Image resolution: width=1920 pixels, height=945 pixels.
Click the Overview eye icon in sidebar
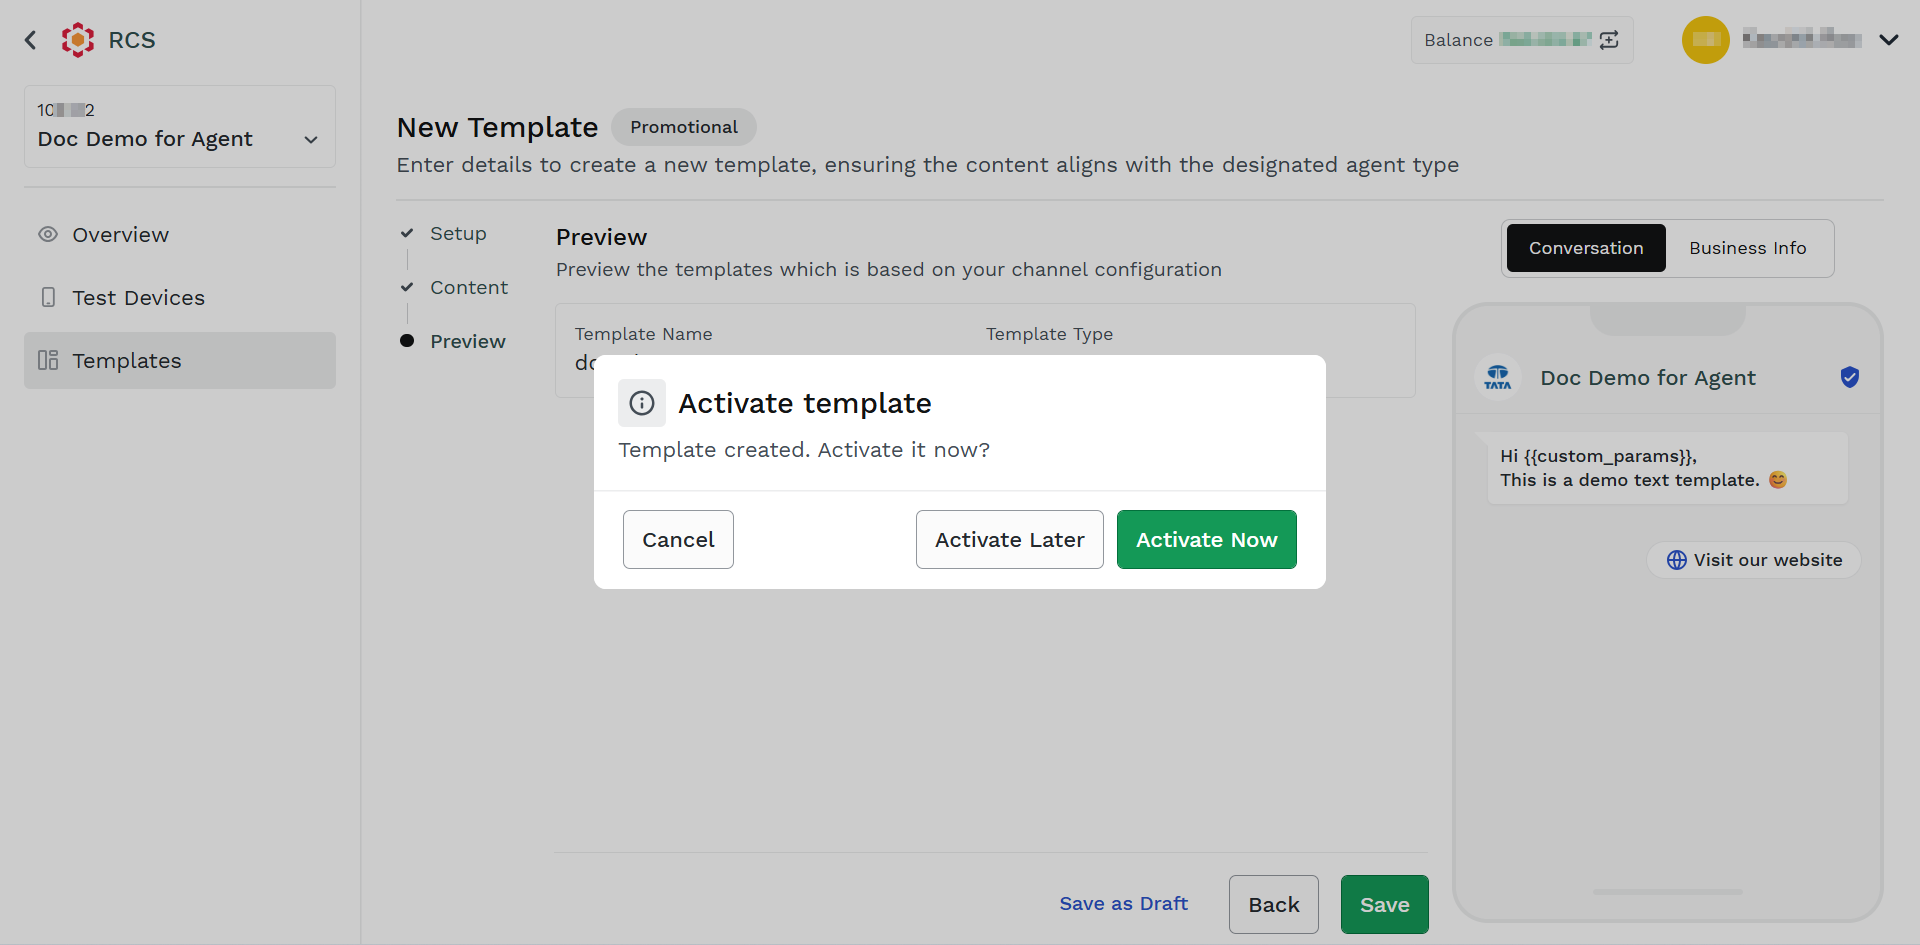pos(48,234)
